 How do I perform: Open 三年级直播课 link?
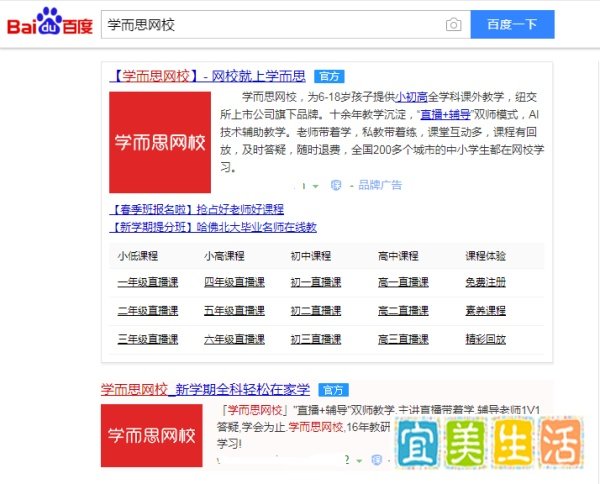(148, 339)
